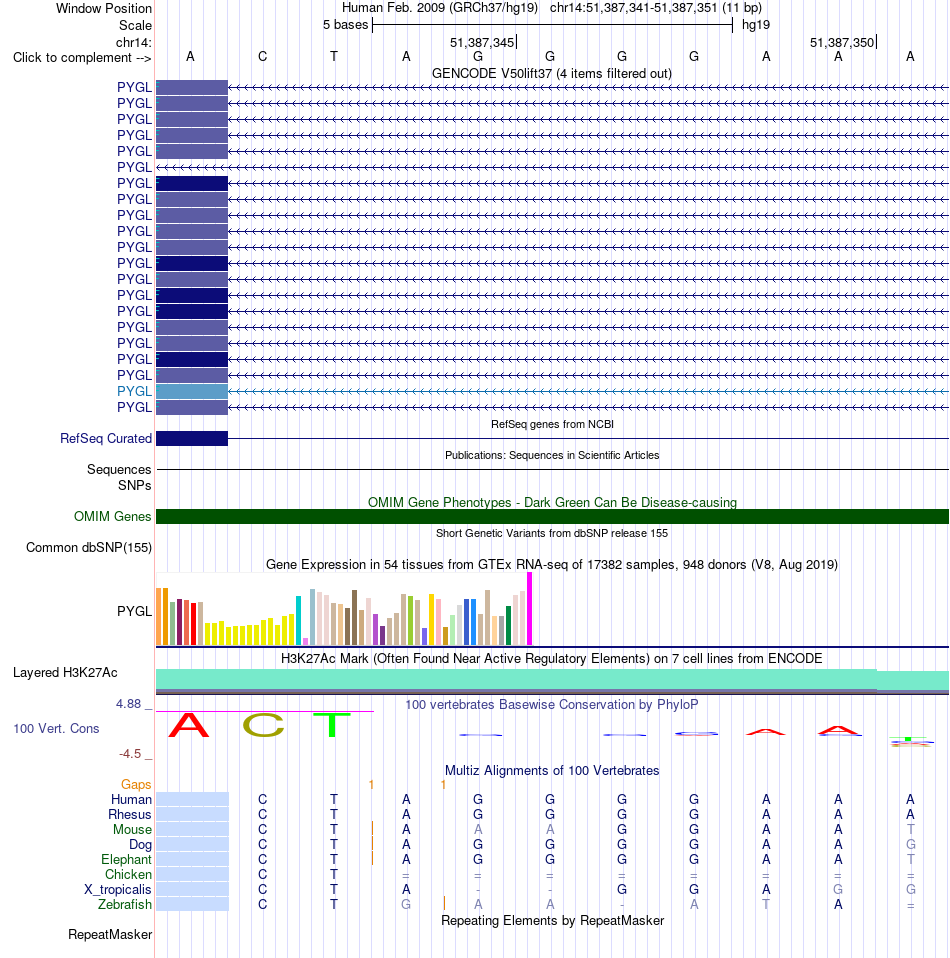Open 'Short Genetic Variants from dbSNP release 155'
This screenshot has height=958, width=950.
[x=552, y=533]
